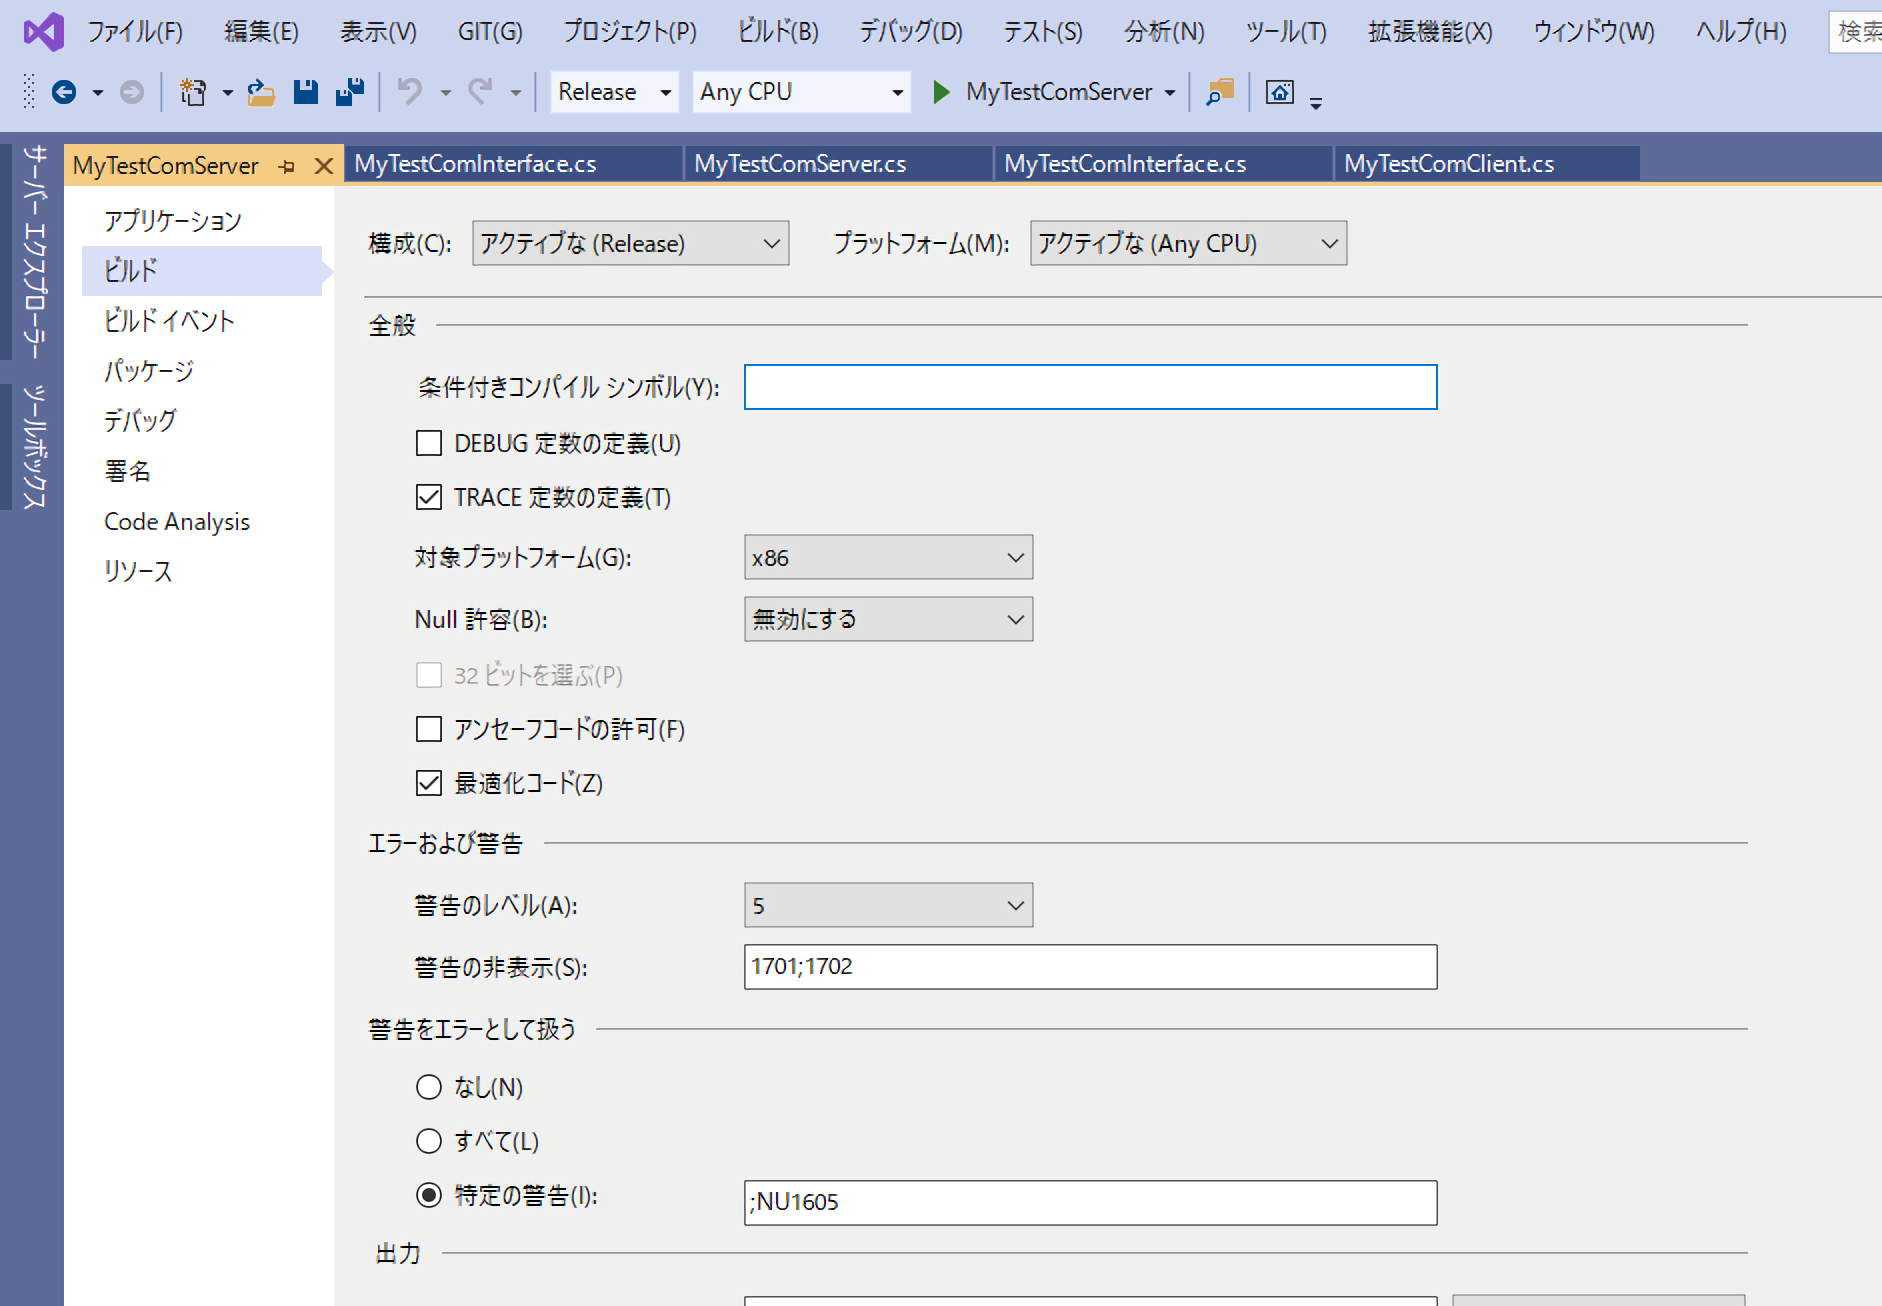Switch to the MyTestComClient.cs tab
This screenshot has width=1882, height=1306.
pyautogui.click(x=1448, y=164)
